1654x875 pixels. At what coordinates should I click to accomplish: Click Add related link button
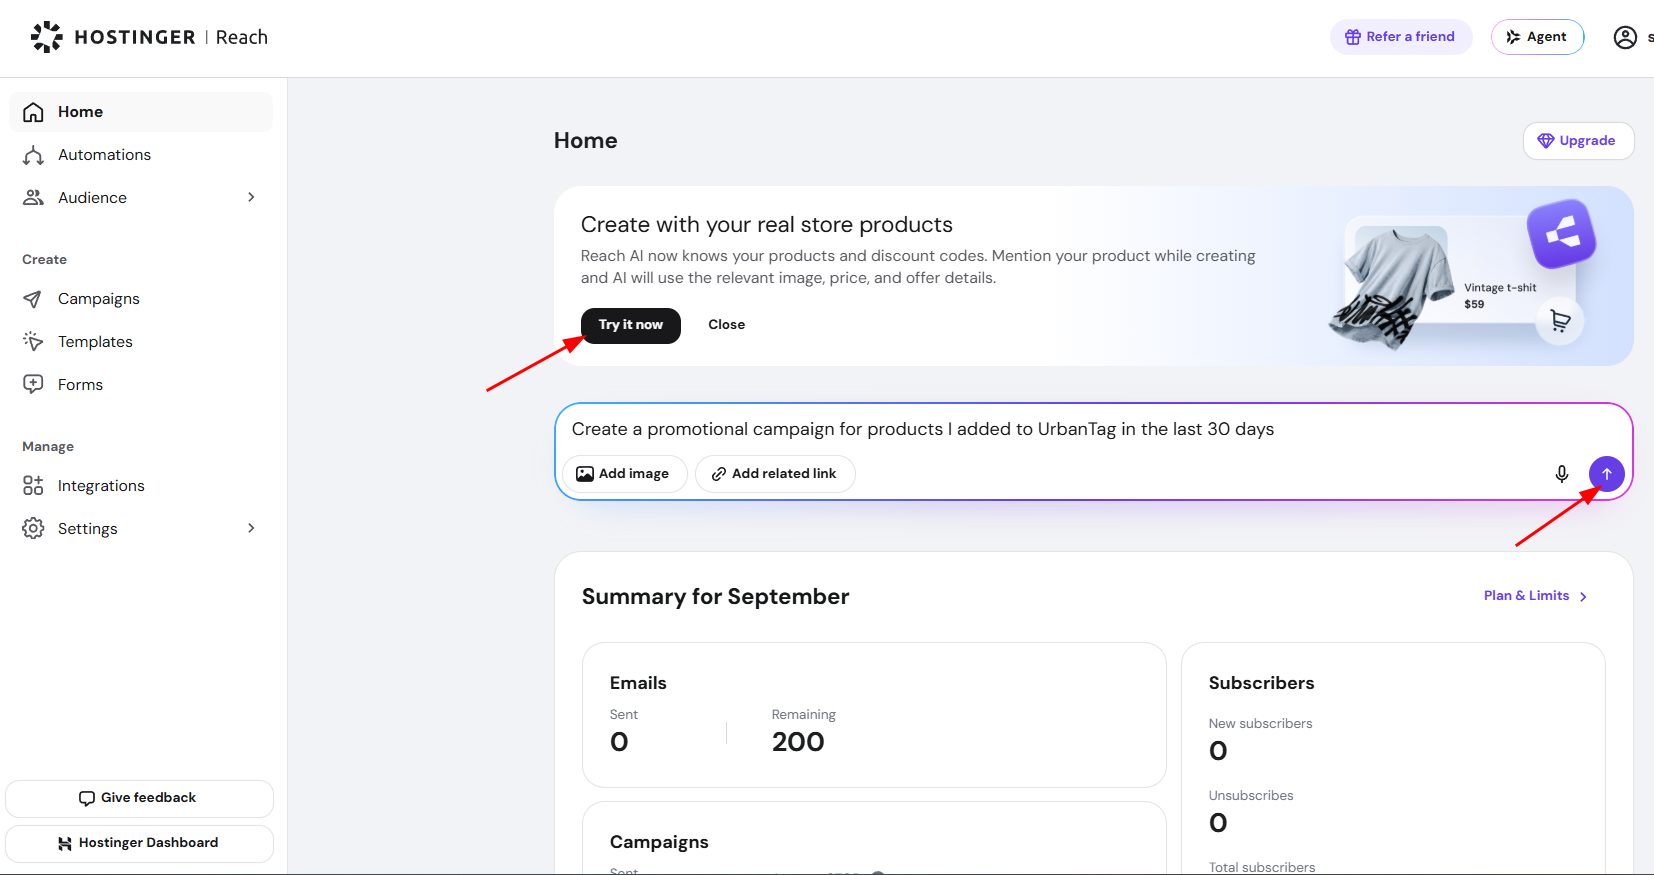point(775,474)
